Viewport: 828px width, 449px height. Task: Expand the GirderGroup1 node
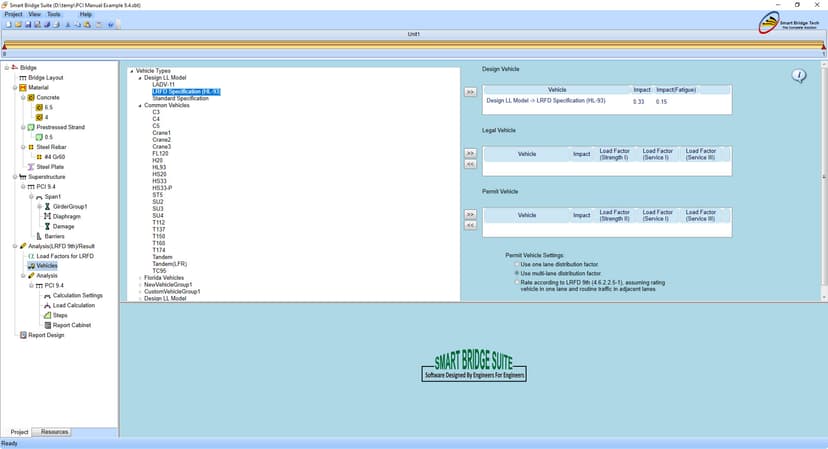[40, 207]
